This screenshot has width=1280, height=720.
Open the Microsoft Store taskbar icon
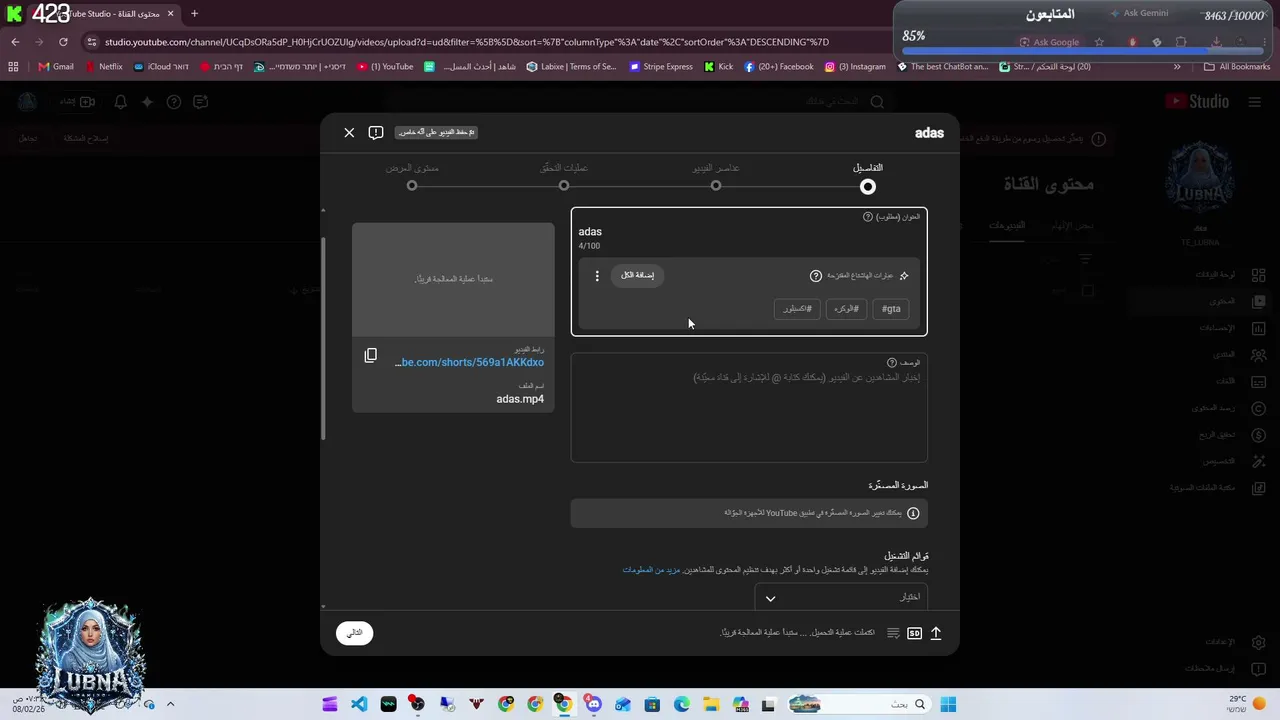tap(652, 705)
